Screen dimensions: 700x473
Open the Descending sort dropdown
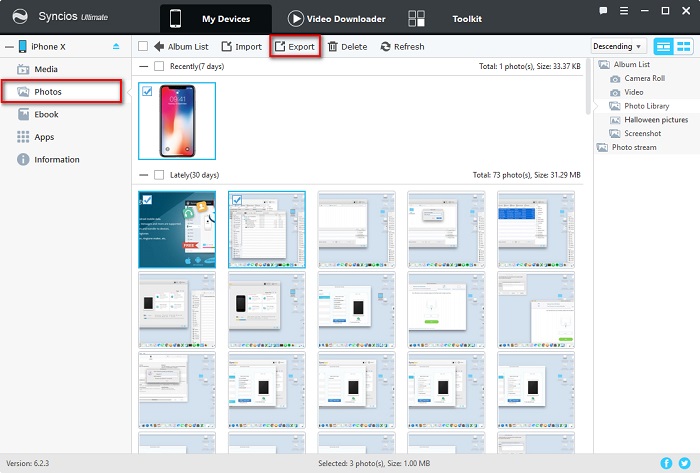point(618,46)
